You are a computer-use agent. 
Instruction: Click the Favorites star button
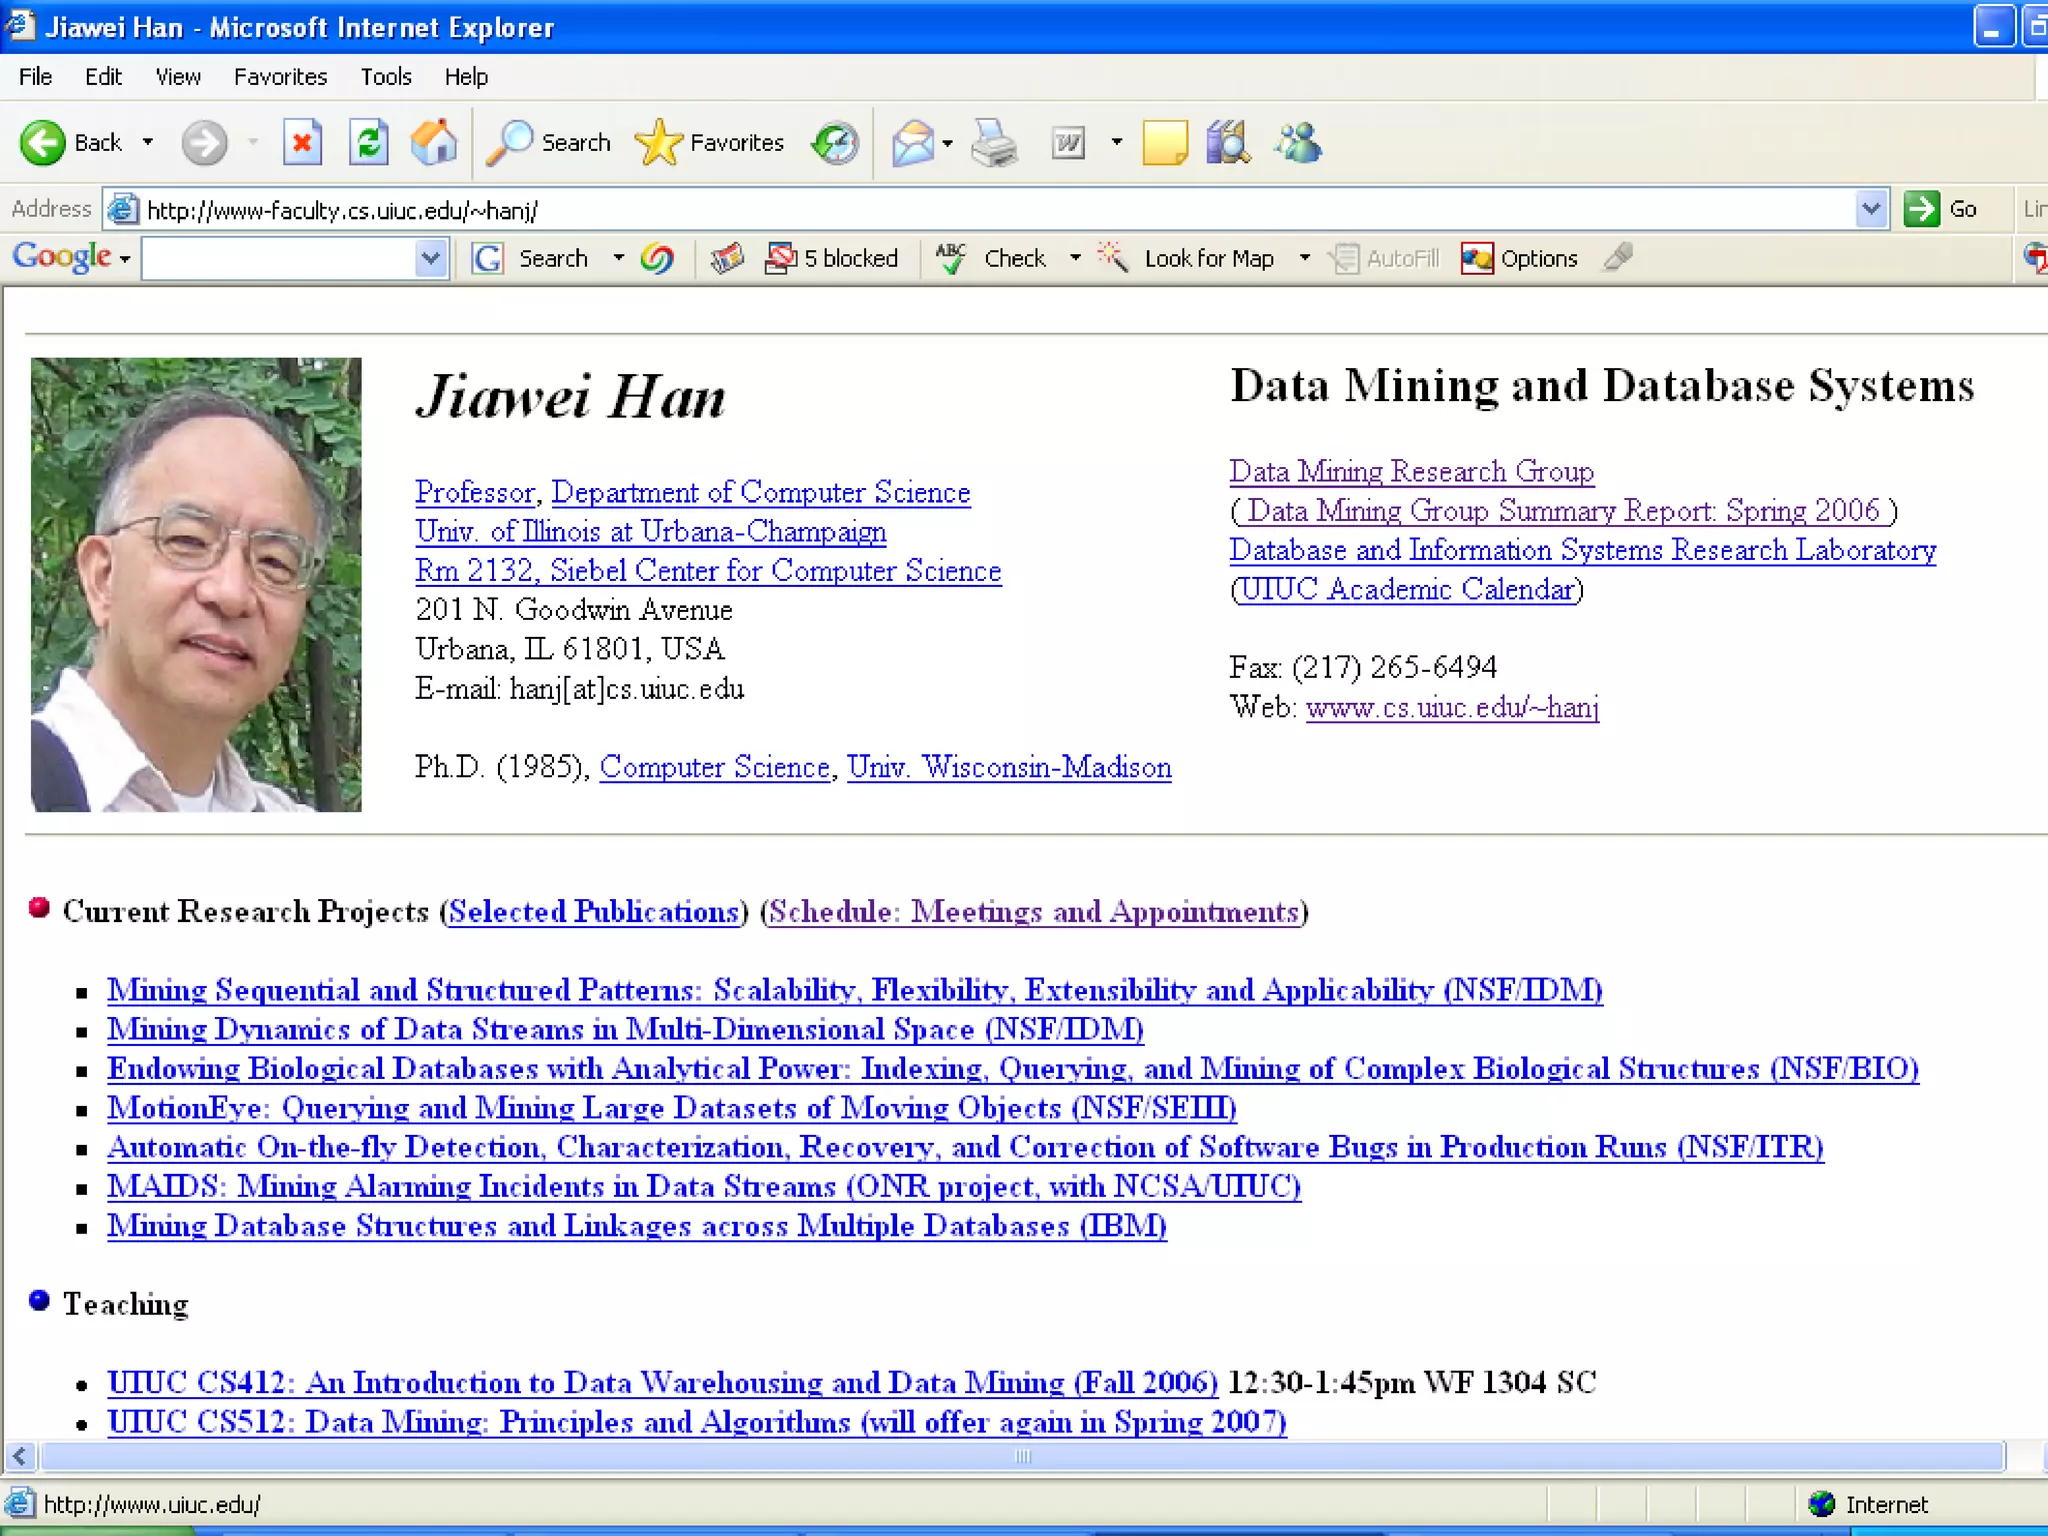point(710,143)
